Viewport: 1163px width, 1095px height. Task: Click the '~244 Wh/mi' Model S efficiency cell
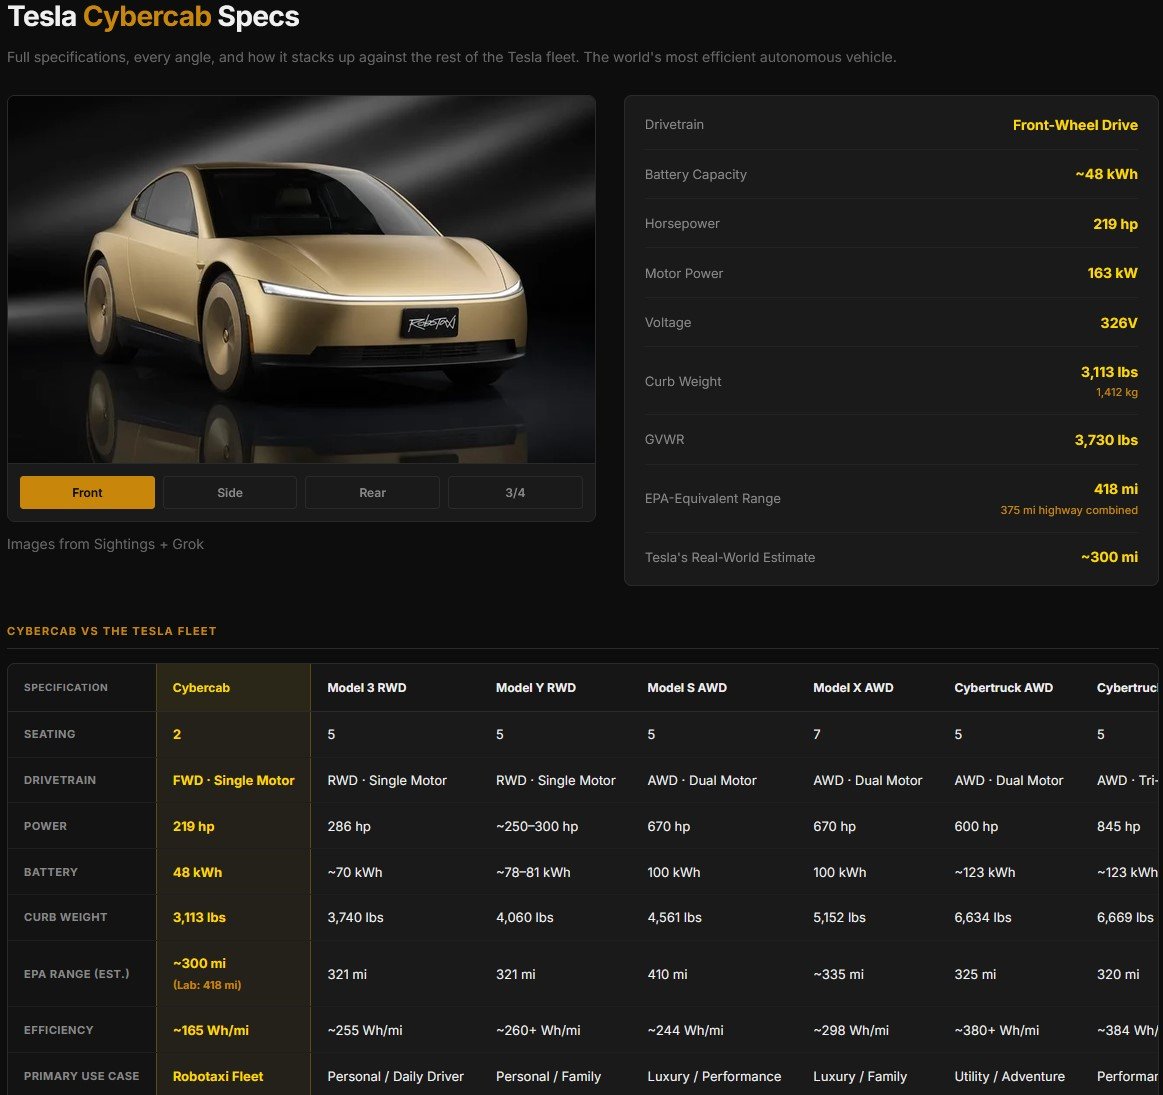685,1030
